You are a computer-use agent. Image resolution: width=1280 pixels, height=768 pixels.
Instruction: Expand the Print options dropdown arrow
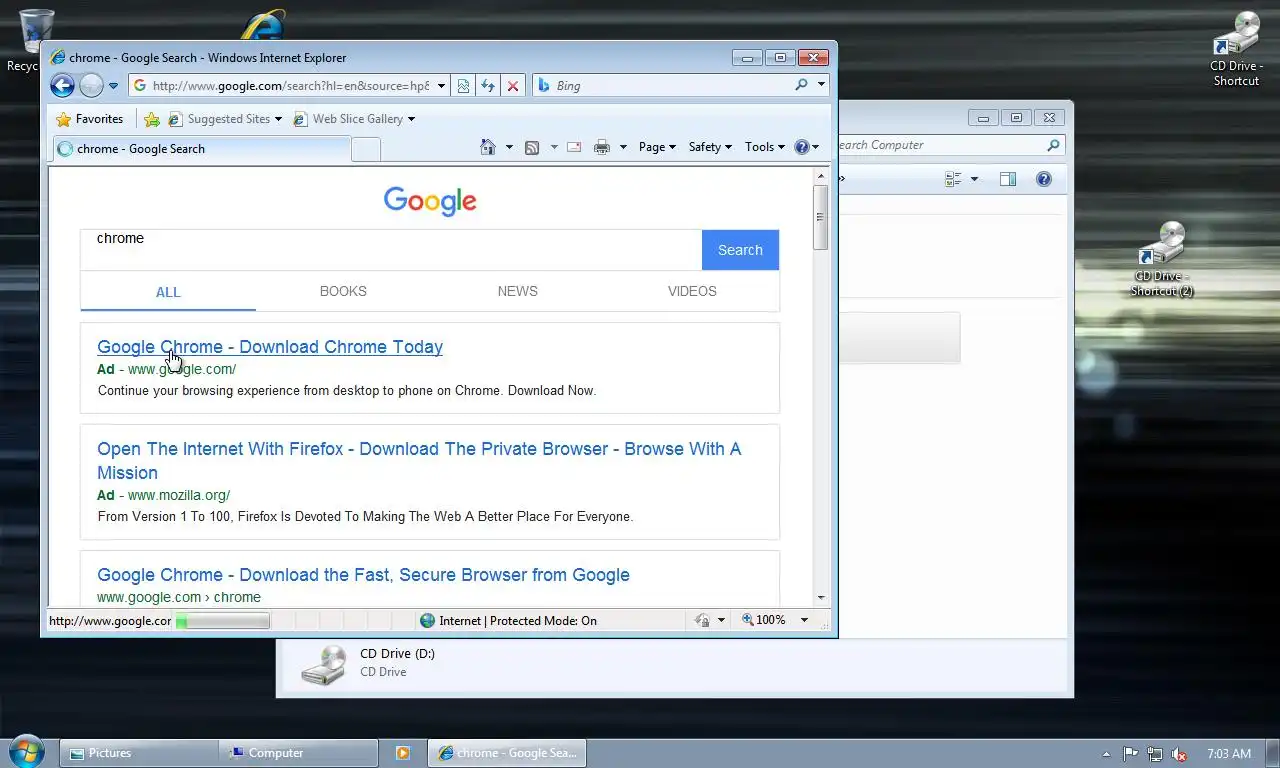[x=623, y=147]
